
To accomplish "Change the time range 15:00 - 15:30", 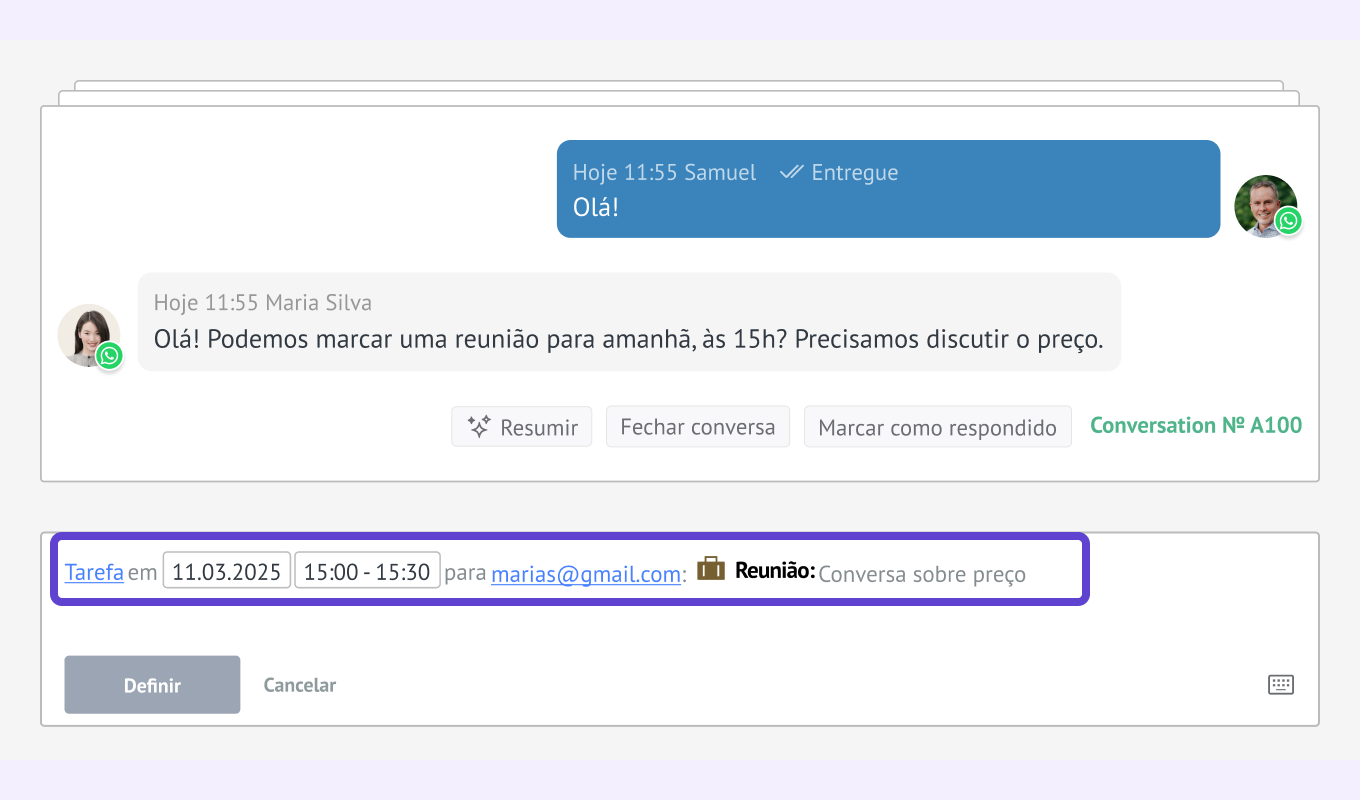I will [x=367, y=571].
